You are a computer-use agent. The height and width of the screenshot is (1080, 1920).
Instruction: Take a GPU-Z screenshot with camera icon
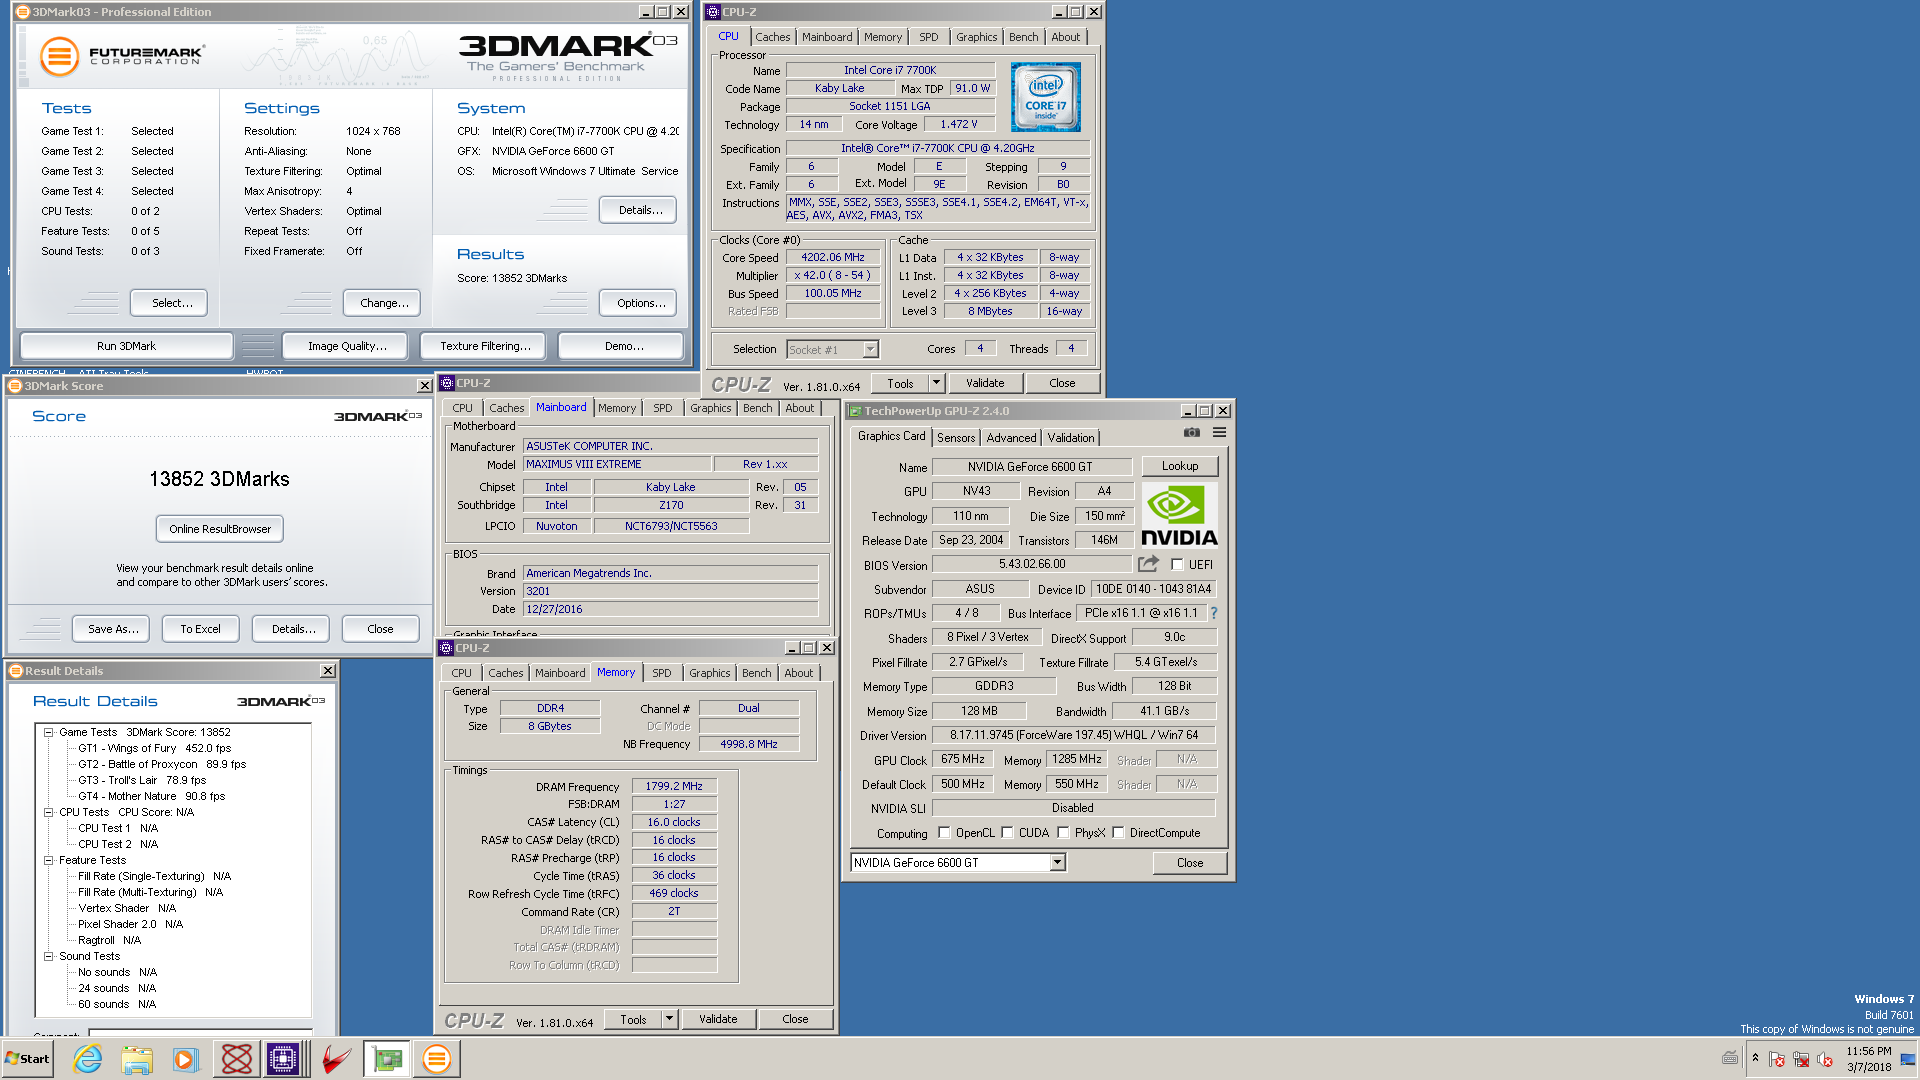pyautogui.click(x=1191, y=433)
